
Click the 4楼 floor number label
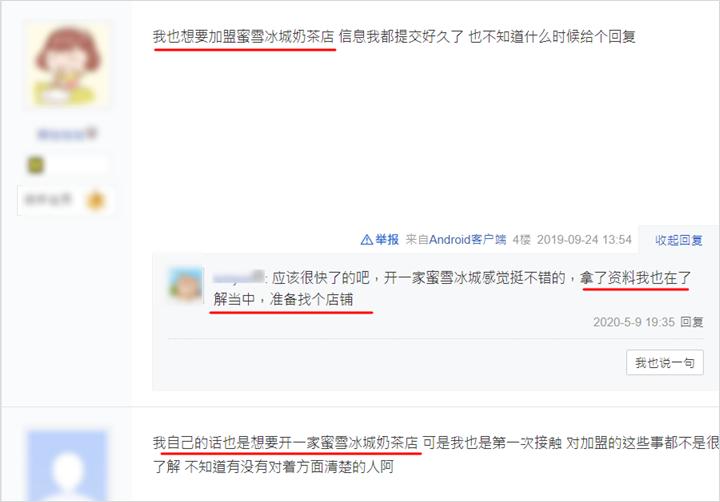521,240
